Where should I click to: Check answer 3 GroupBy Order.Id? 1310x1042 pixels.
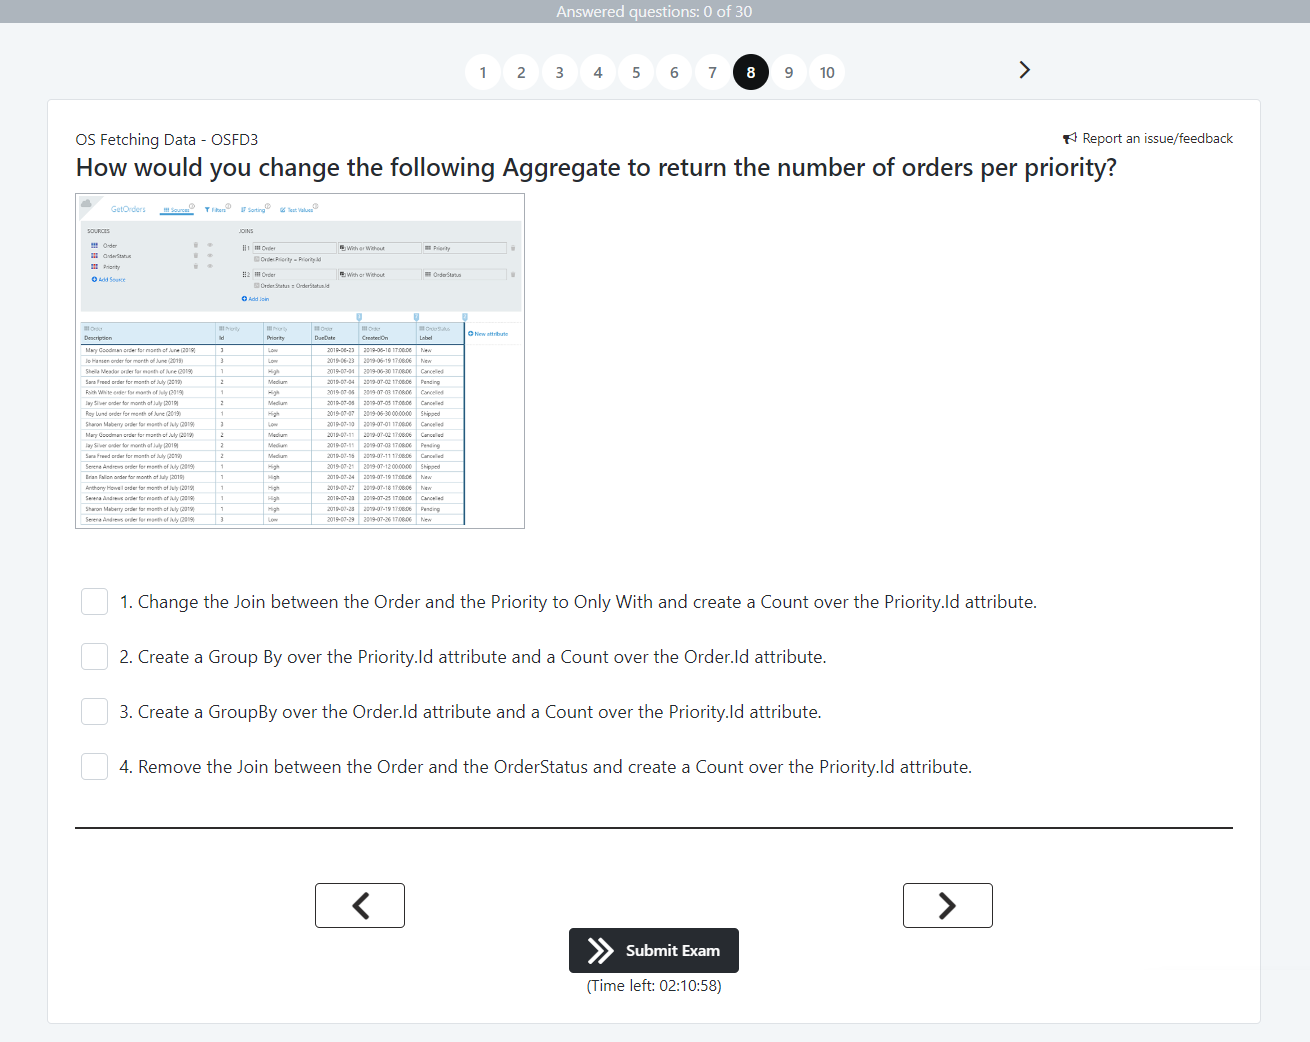pos(94,712)
